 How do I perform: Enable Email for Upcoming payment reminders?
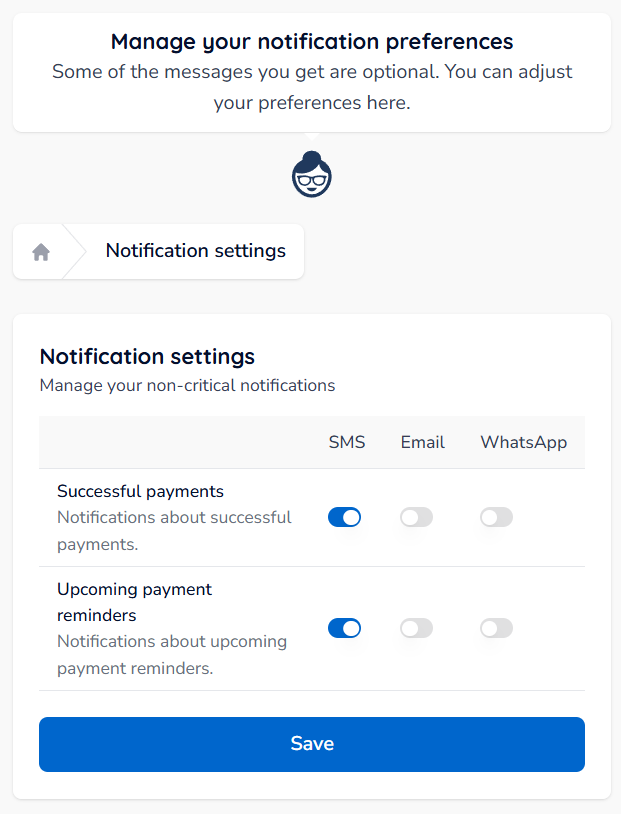point(416,628)
